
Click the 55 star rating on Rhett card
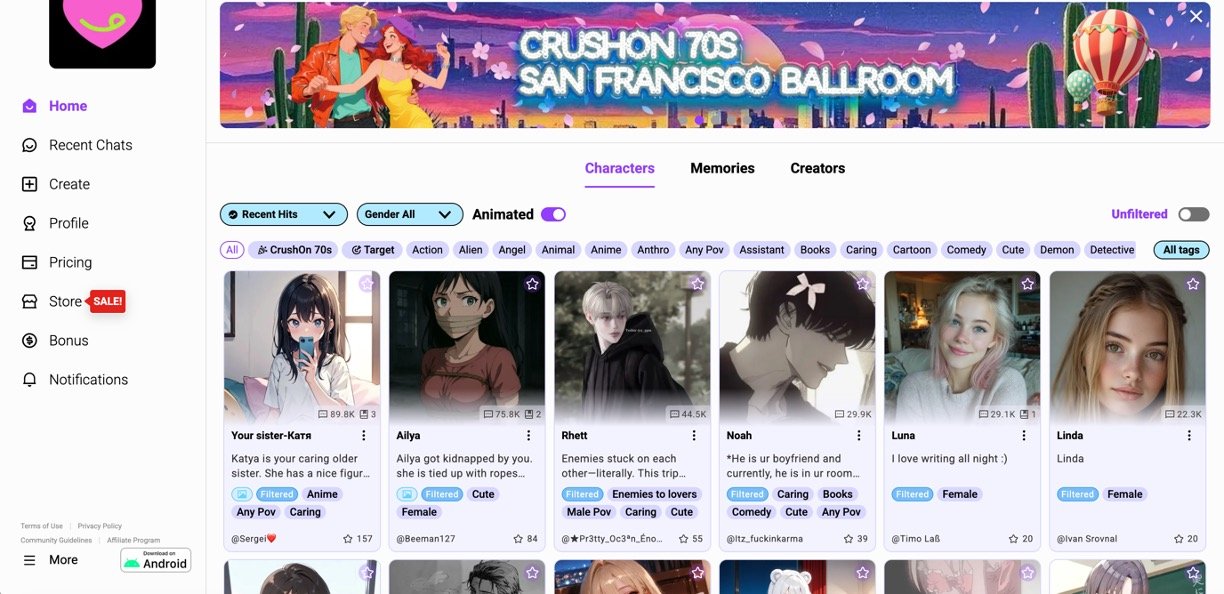point(690,539)
